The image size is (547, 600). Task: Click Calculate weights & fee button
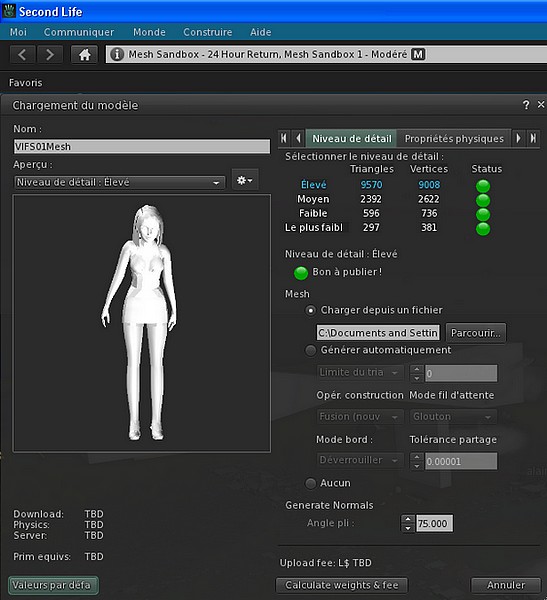342,585
